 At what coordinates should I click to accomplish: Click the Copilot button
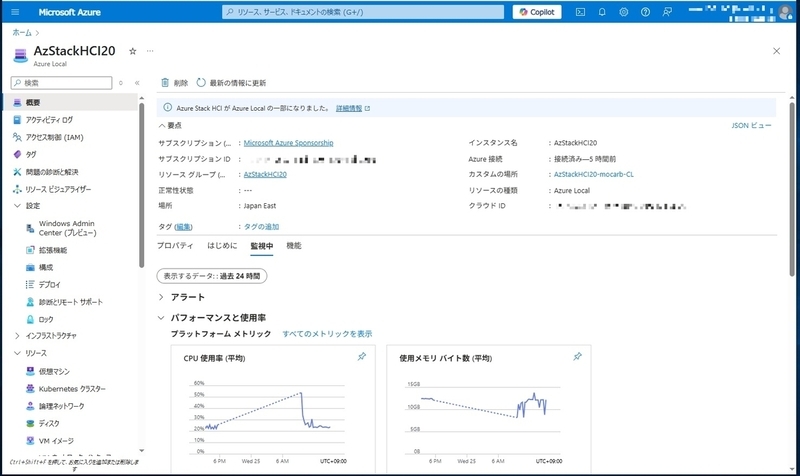pyautogui.click(x=537, y=12)
